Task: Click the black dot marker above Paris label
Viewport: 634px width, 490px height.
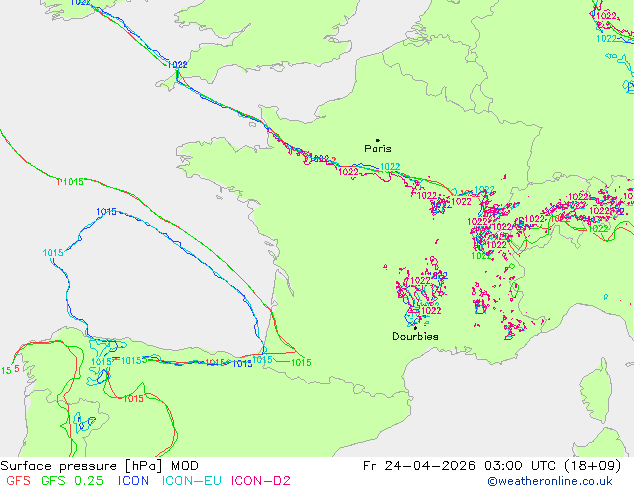Action: click(x=378, y=140)
